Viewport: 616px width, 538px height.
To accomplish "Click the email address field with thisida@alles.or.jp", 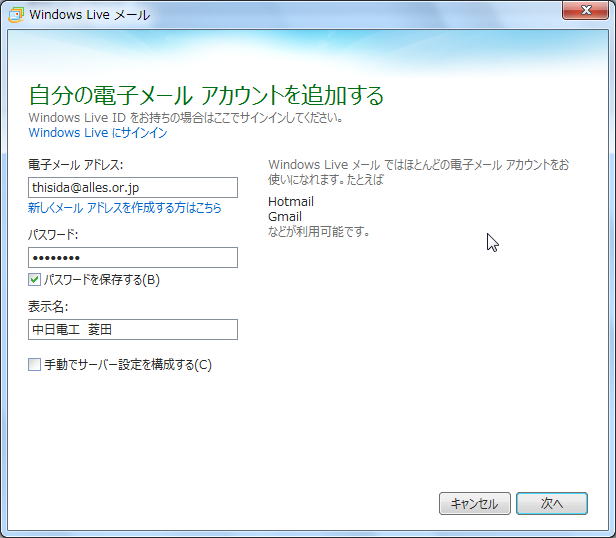I will tap(133, 187).
